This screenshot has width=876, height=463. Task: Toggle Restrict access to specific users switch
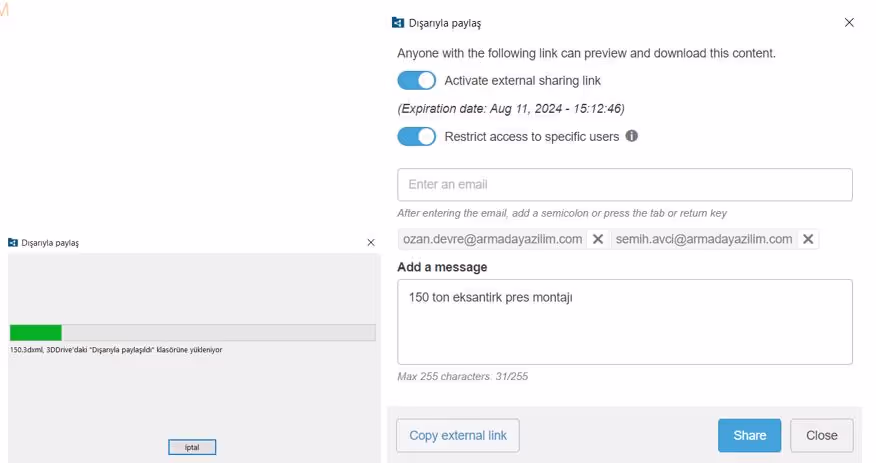point(416,136)
